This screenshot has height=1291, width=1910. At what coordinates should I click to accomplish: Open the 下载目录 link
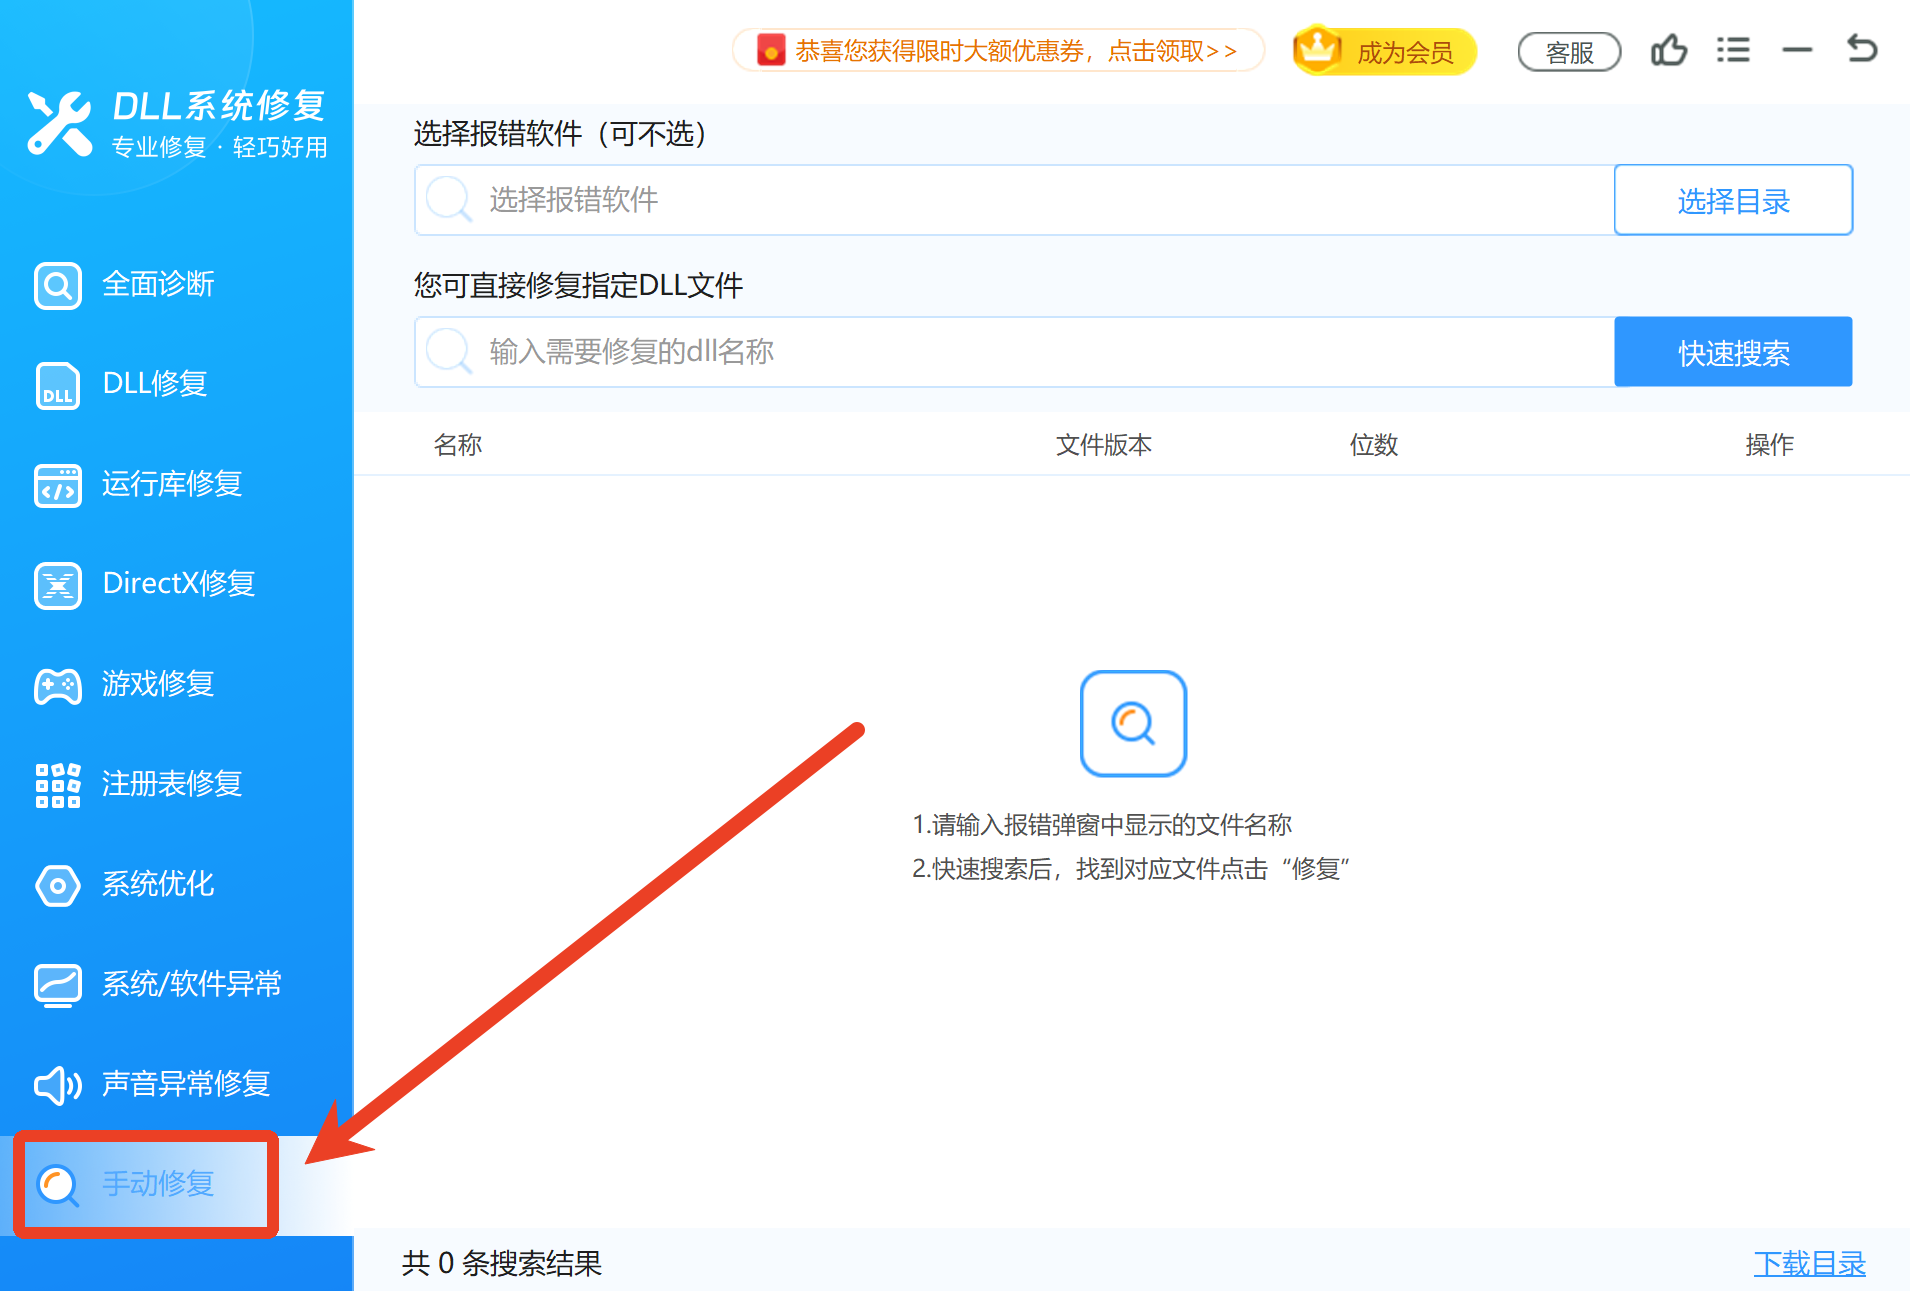click(x=1809, y=1263)
